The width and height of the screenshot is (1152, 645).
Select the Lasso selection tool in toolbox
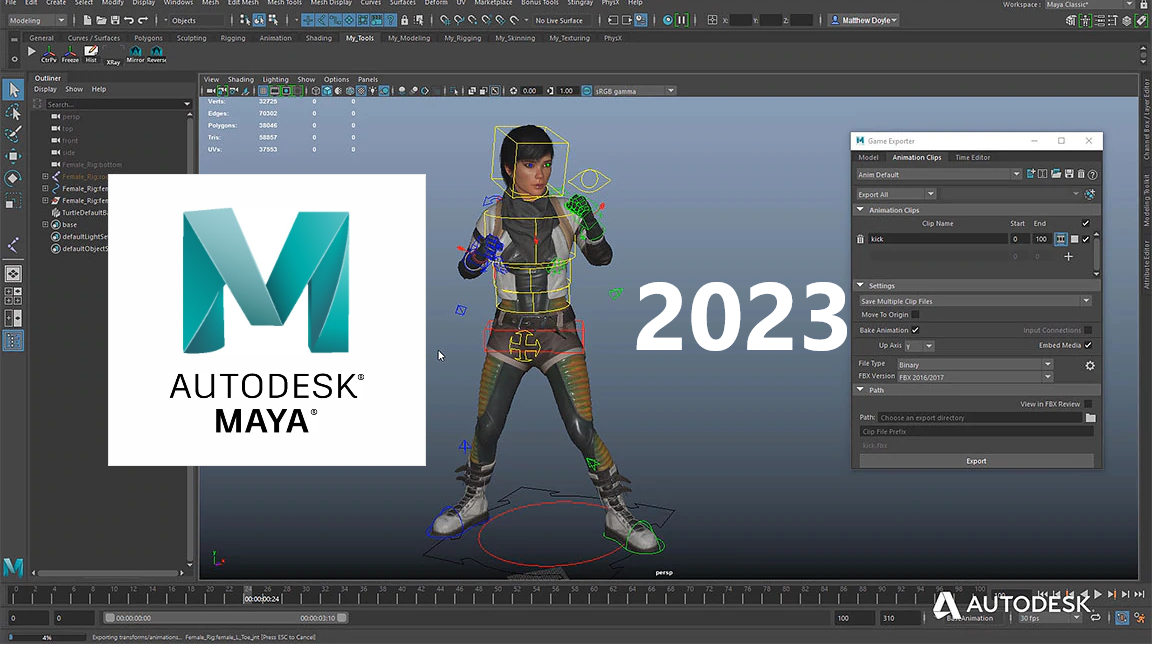point(13,112)
